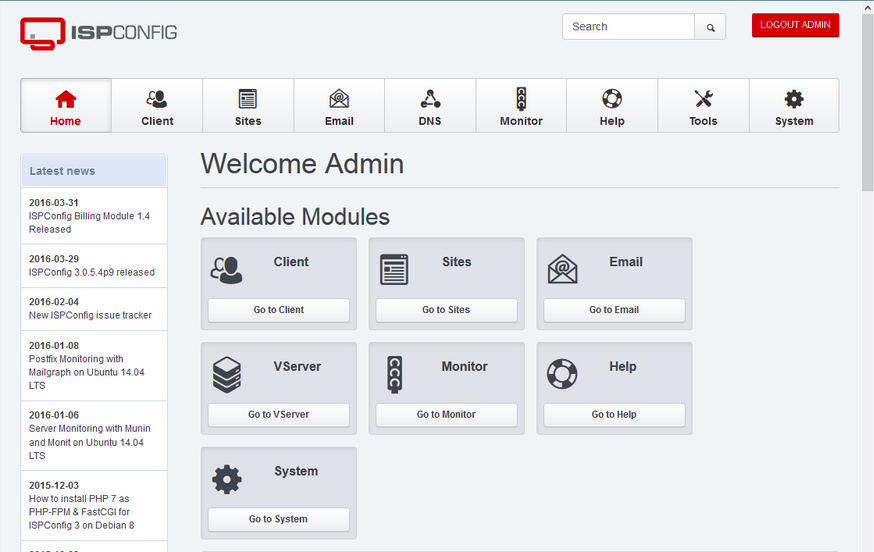Click the Go to Sites button
The height and width of the screenshot is (552, 874).
click(x=446, y=310)
